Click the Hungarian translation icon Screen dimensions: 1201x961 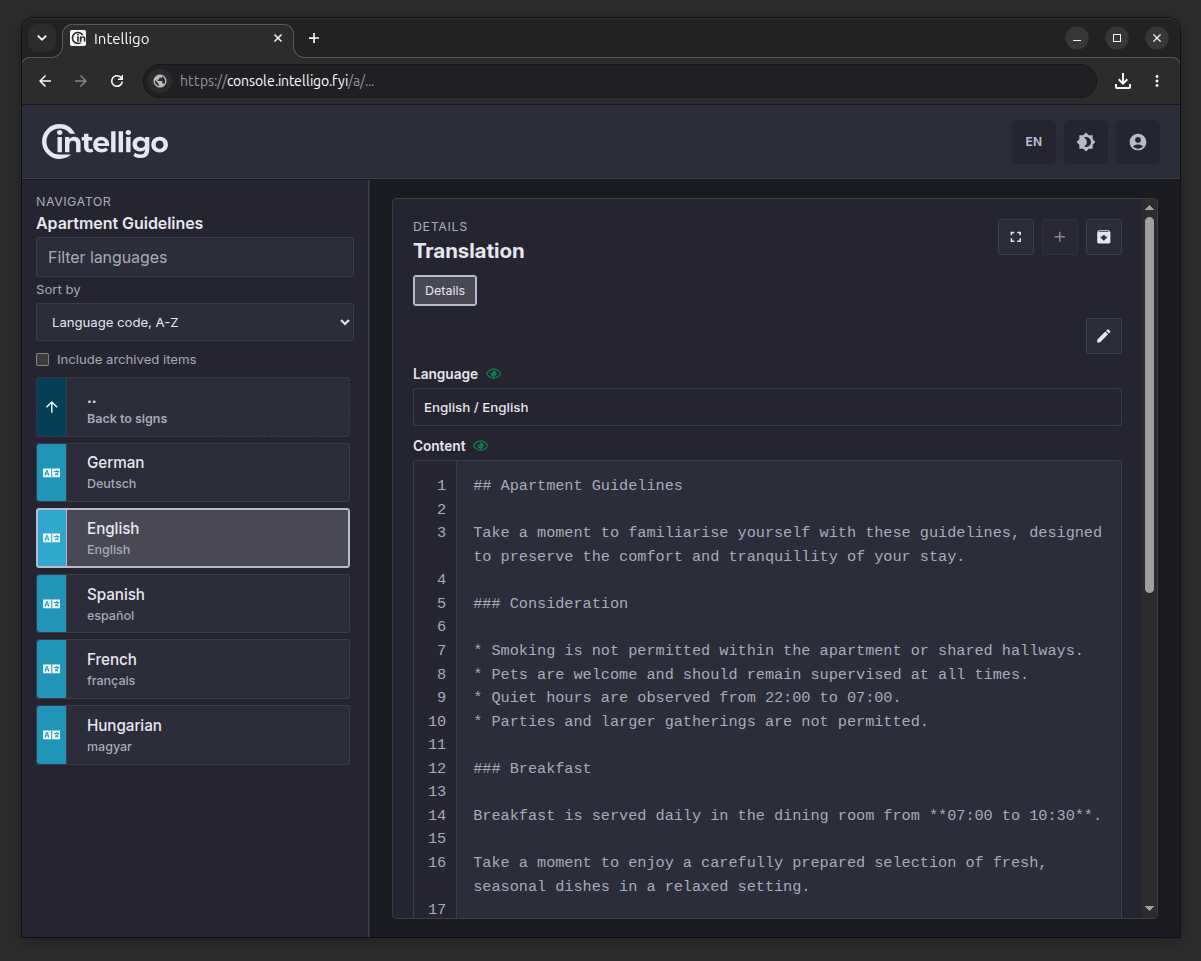(52, 735)
